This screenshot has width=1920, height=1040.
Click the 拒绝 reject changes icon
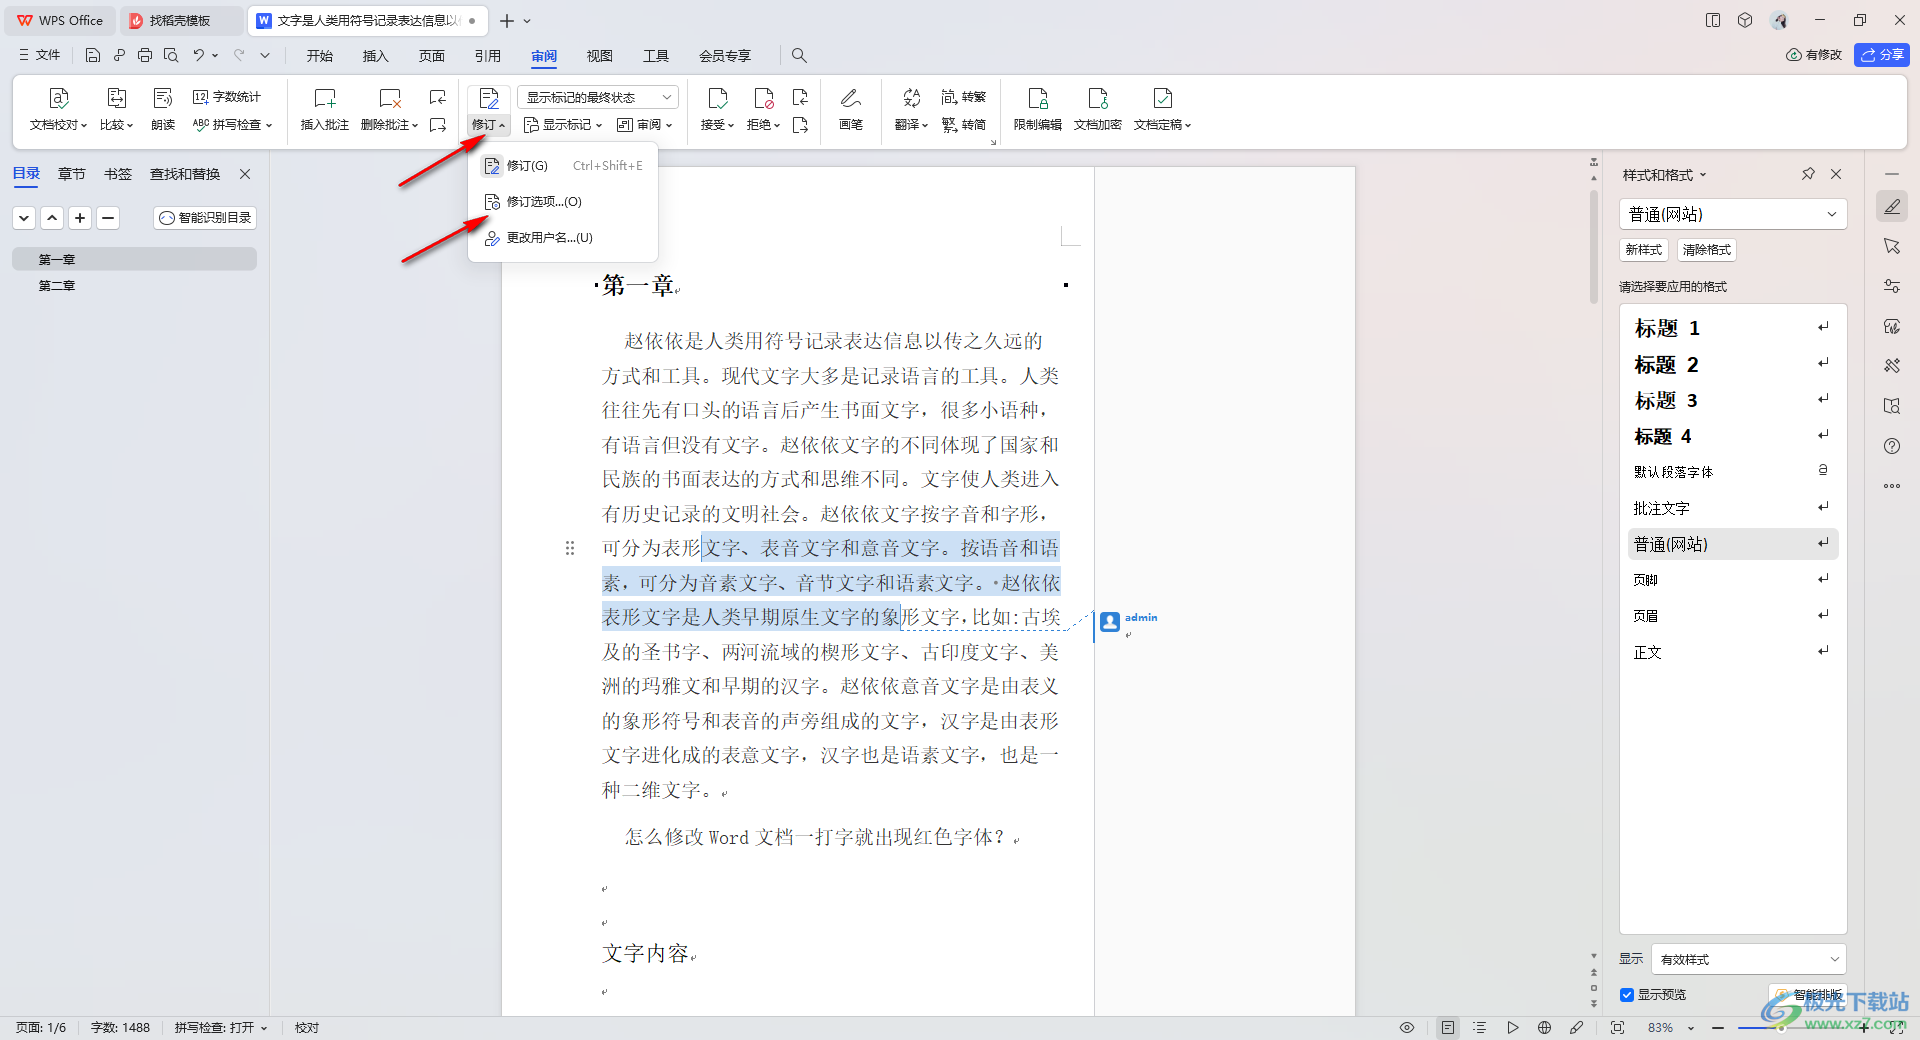coord(763,98)
